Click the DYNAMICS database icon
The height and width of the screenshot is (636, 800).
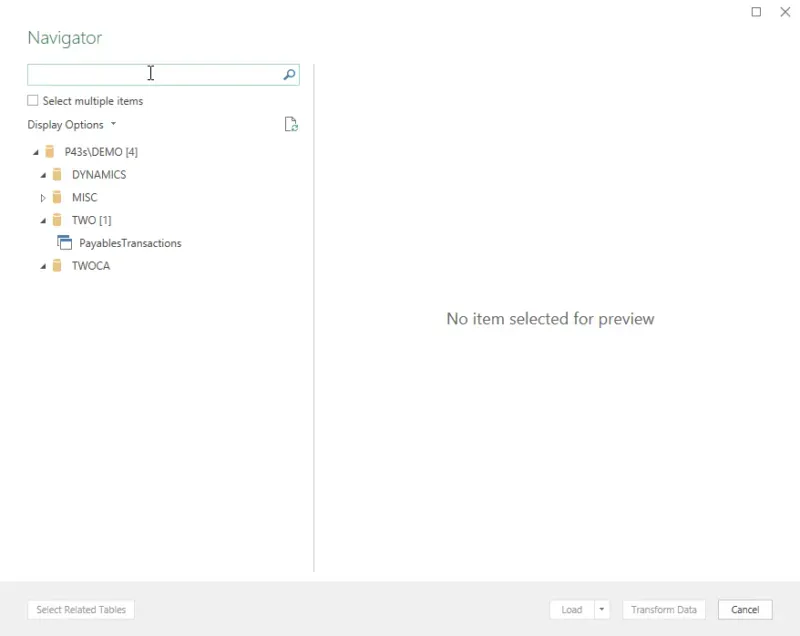coord(57,175)
